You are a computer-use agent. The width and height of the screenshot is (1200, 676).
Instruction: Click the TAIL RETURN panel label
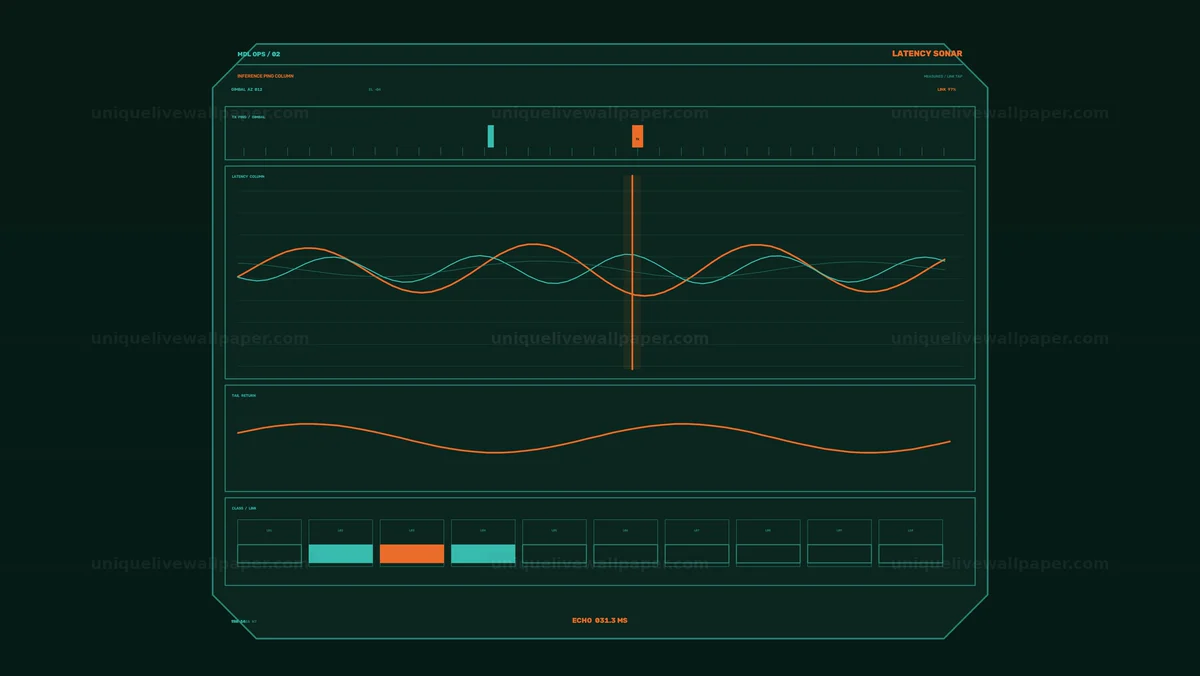(244, 396)
